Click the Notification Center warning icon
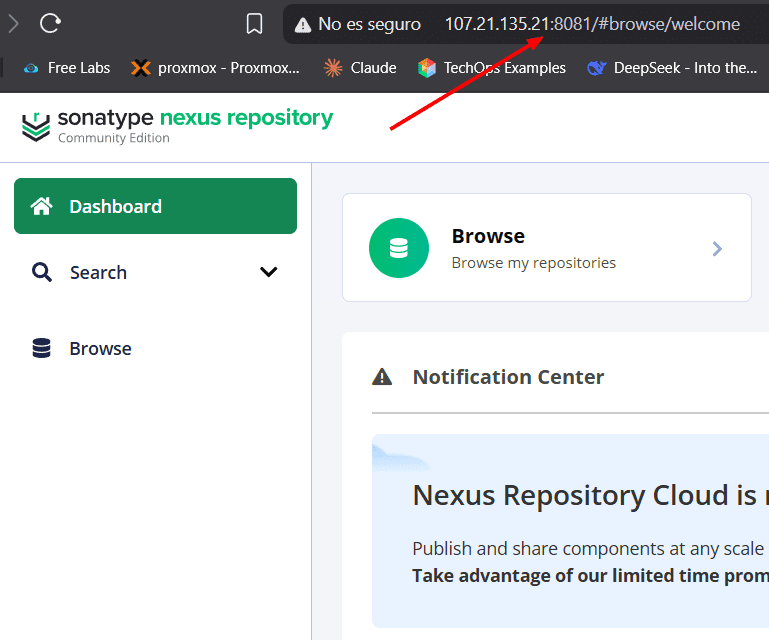The image size is (769, 640). pos(382,377)
